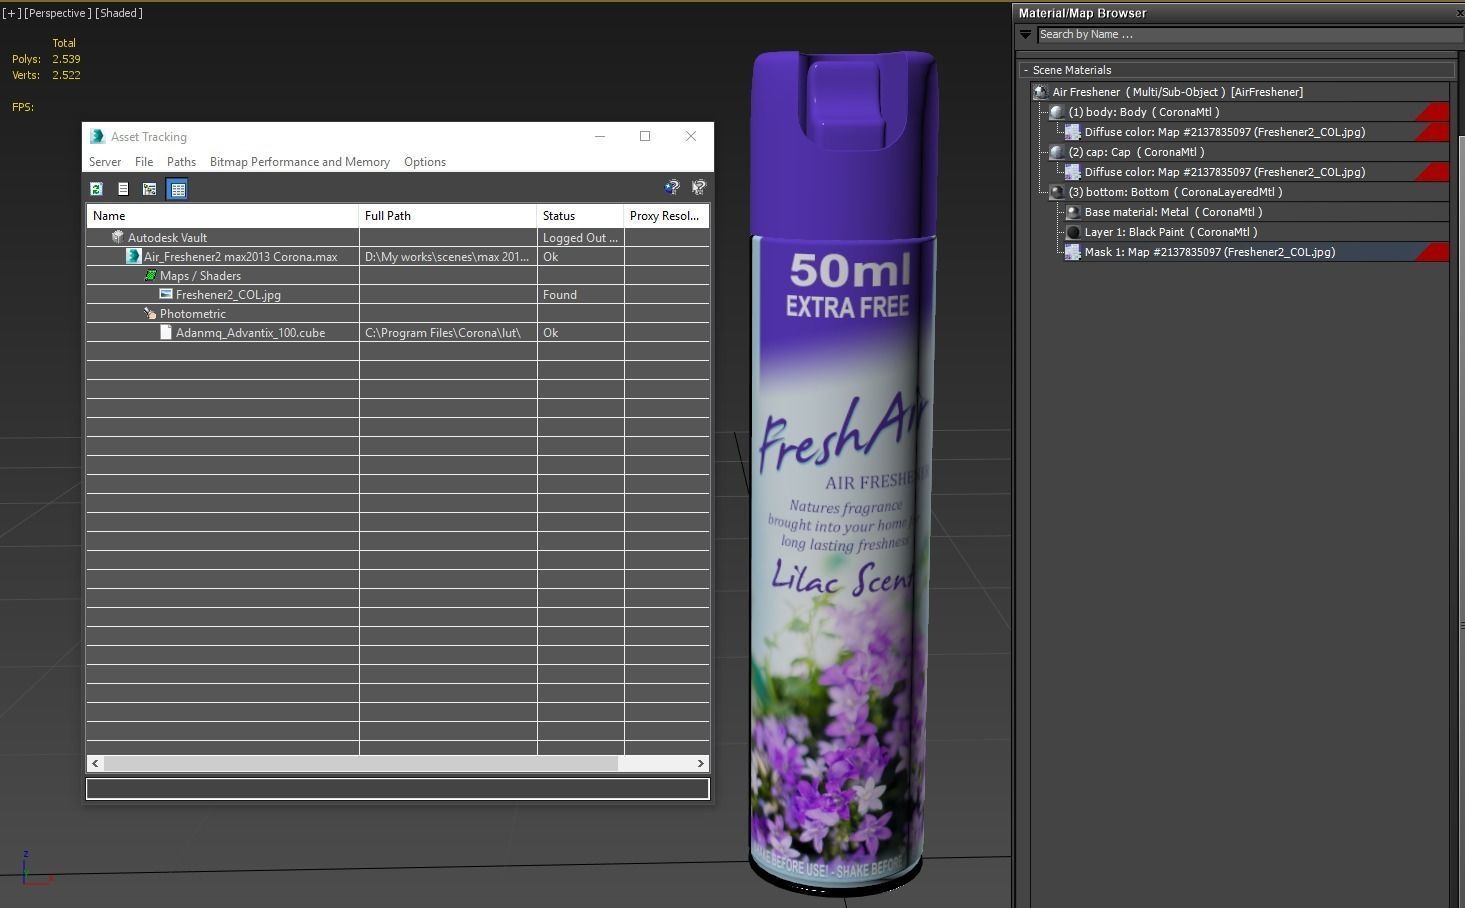Select the Photometric row
This screenshot has height=908, width=1465.
[x=398, y=313]
